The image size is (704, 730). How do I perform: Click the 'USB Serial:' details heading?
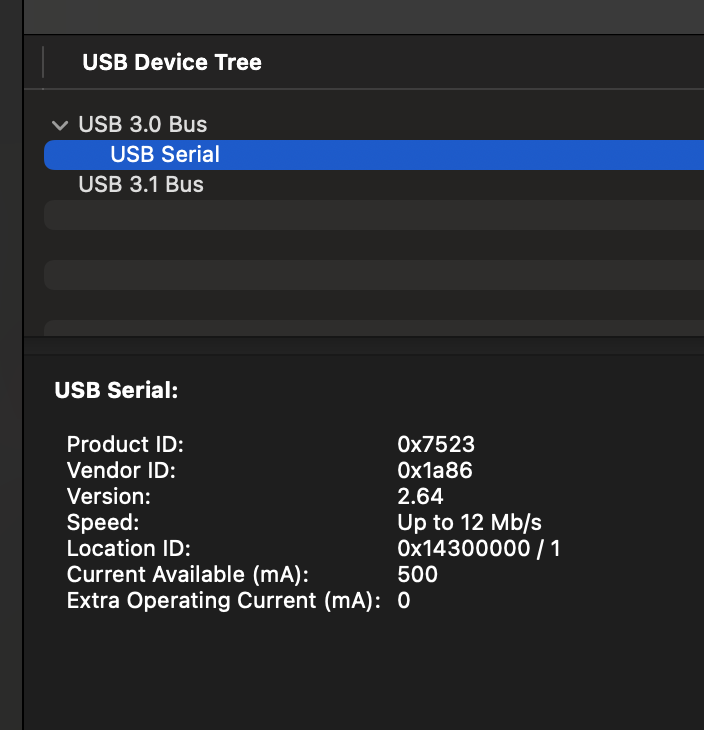tap(116, 391)
